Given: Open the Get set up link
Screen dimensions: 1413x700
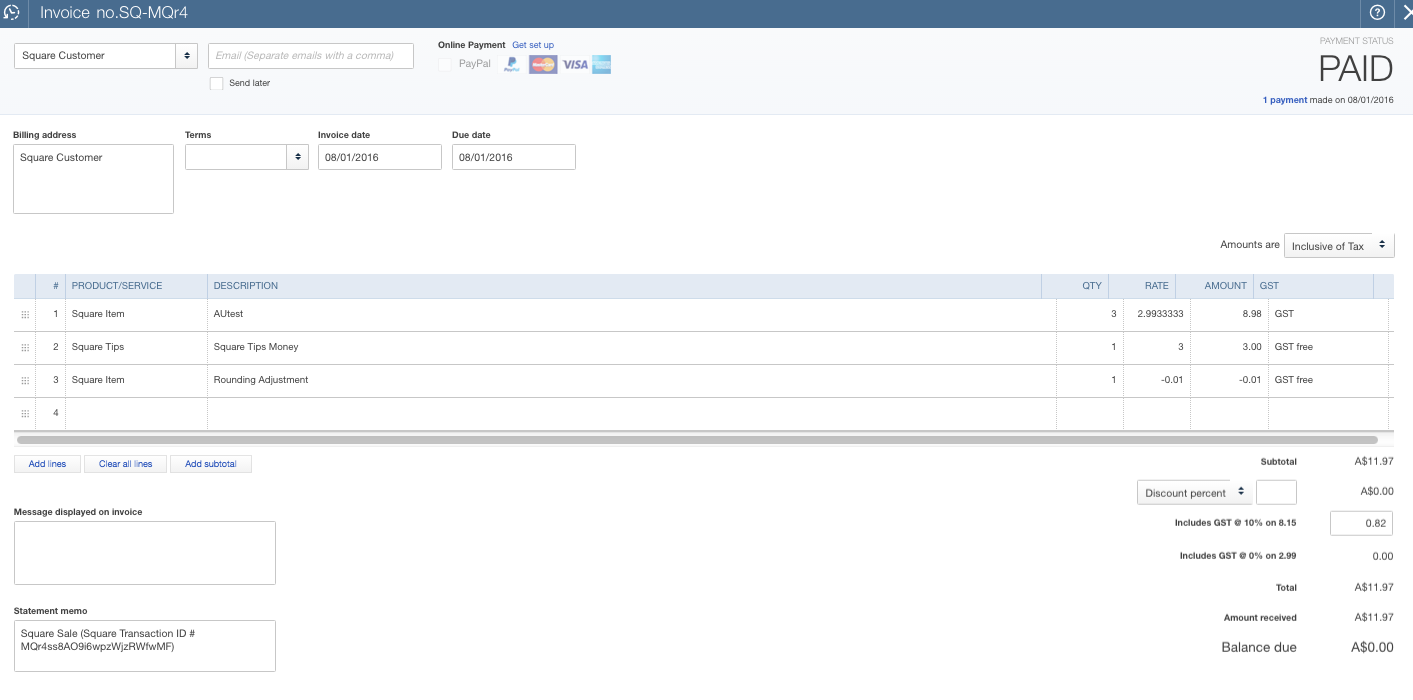Looking at the screenshot, I should coord(533,44).
